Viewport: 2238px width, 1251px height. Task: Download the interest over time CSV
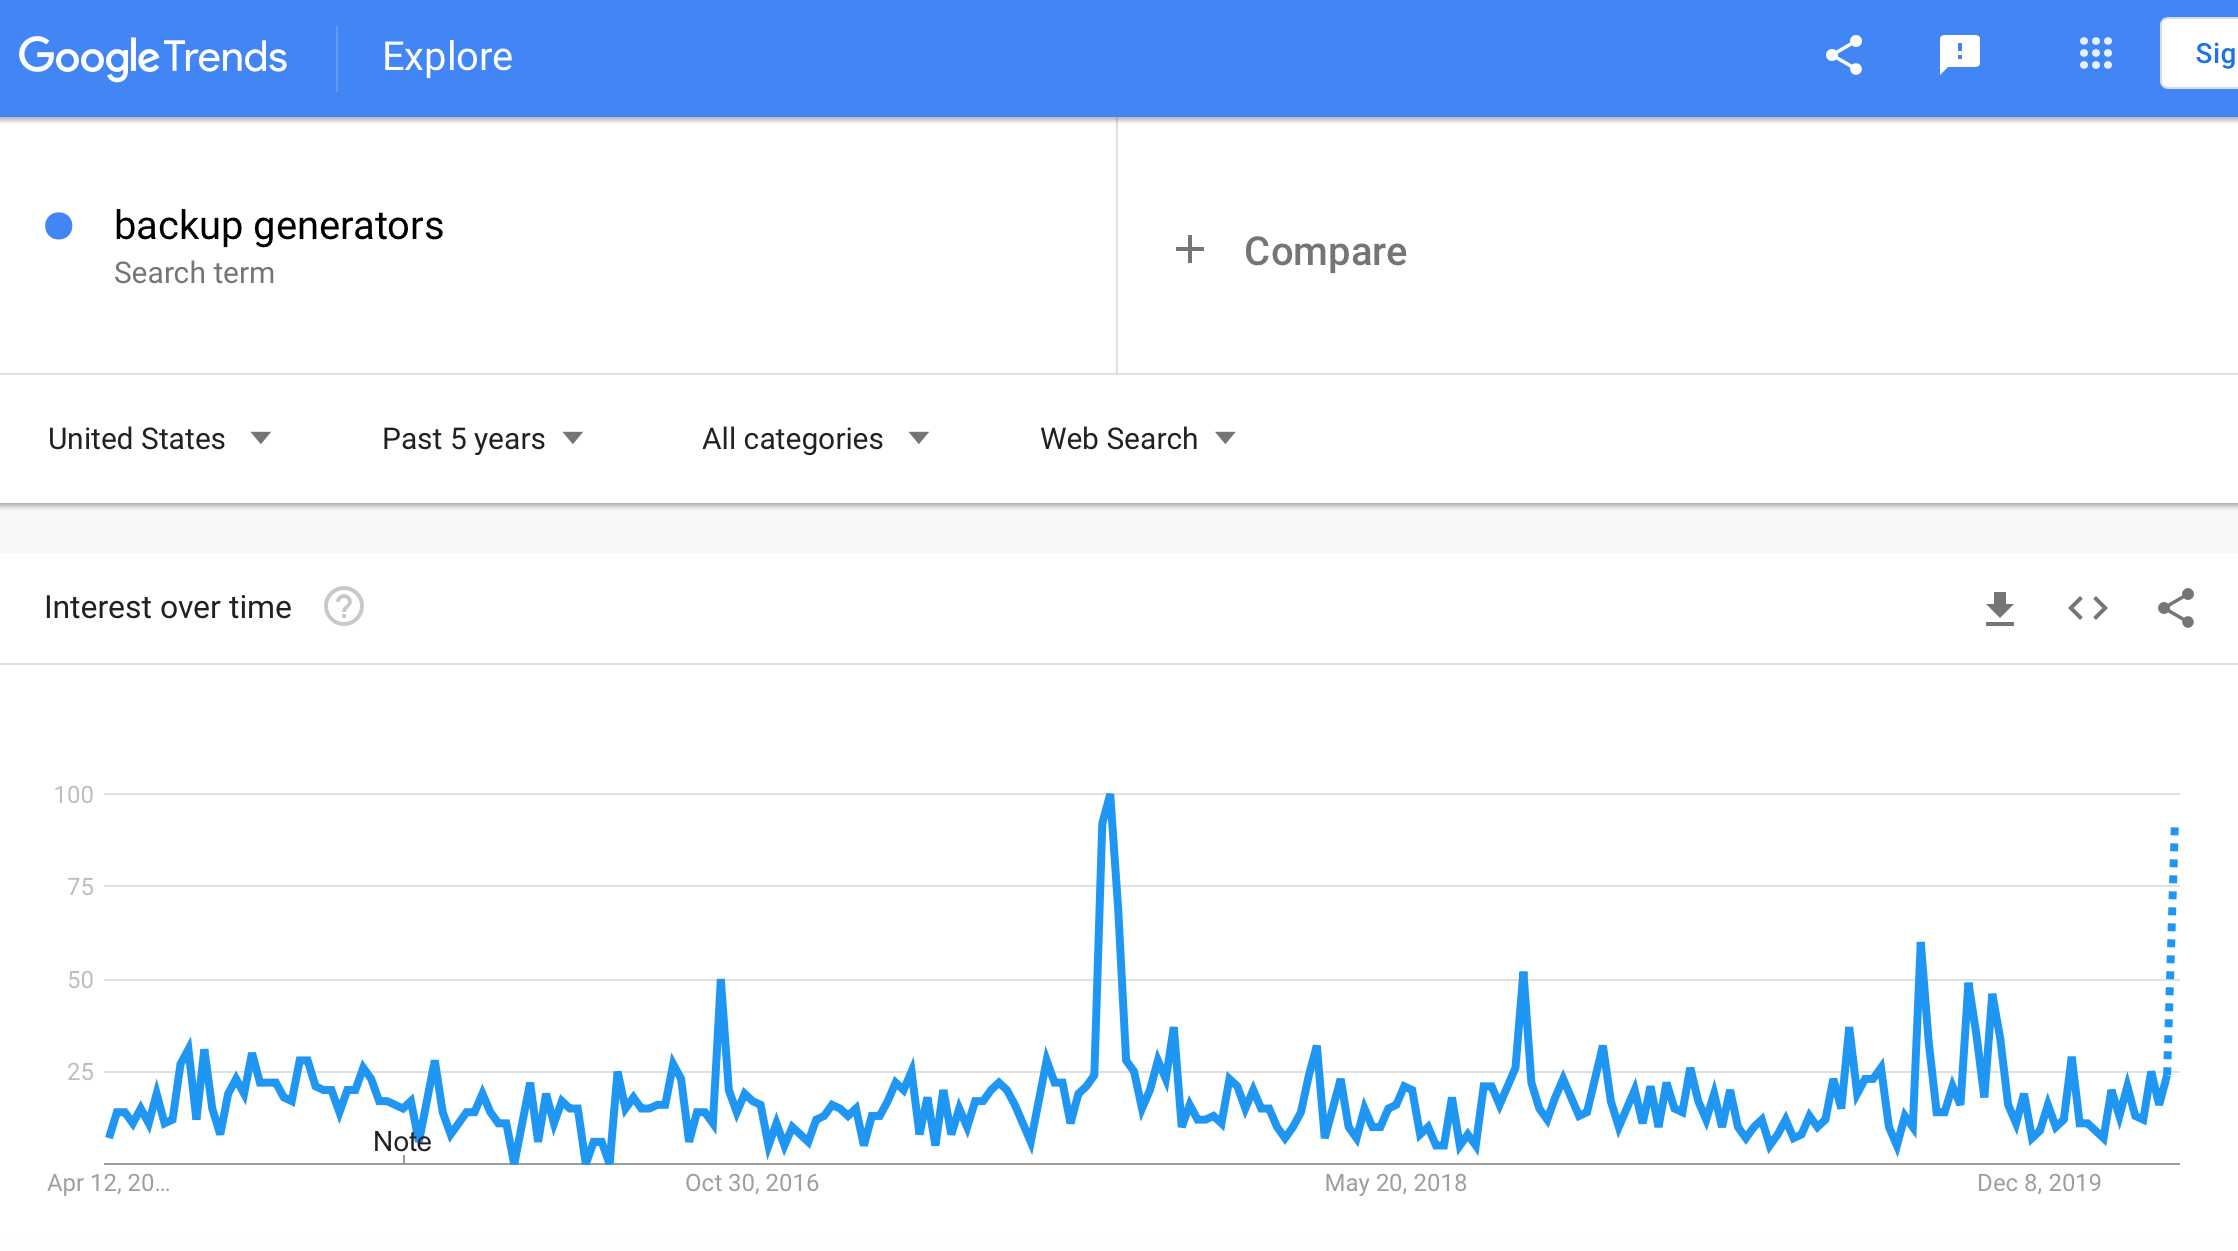1999,608
